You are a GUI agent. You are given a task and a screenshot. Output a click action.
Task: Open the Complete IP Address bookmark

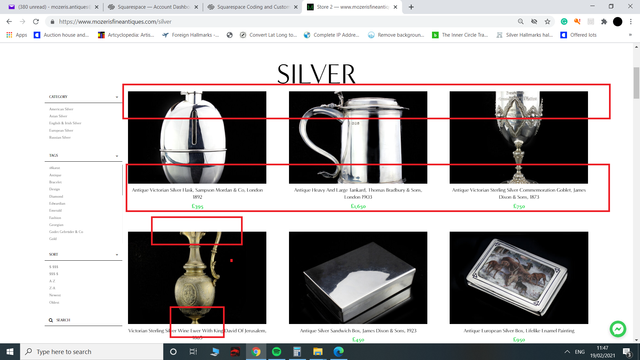coord(332,35)
